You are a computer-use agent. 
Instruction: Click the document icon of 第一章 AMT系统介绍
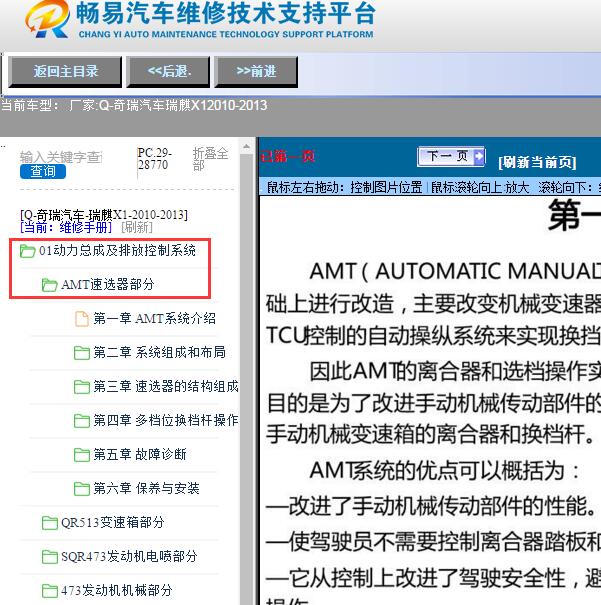coord(81,319)
